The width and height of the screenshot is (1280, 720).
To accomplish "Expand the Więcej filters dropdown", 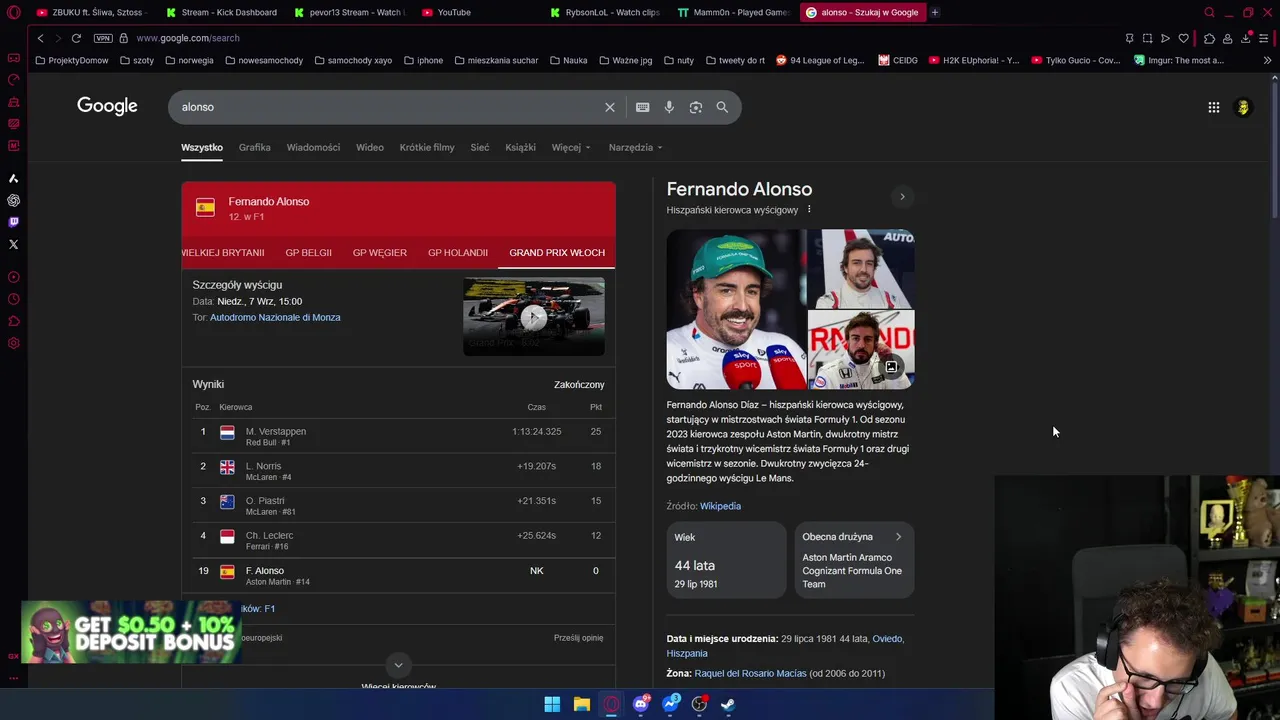I will 571,147.
